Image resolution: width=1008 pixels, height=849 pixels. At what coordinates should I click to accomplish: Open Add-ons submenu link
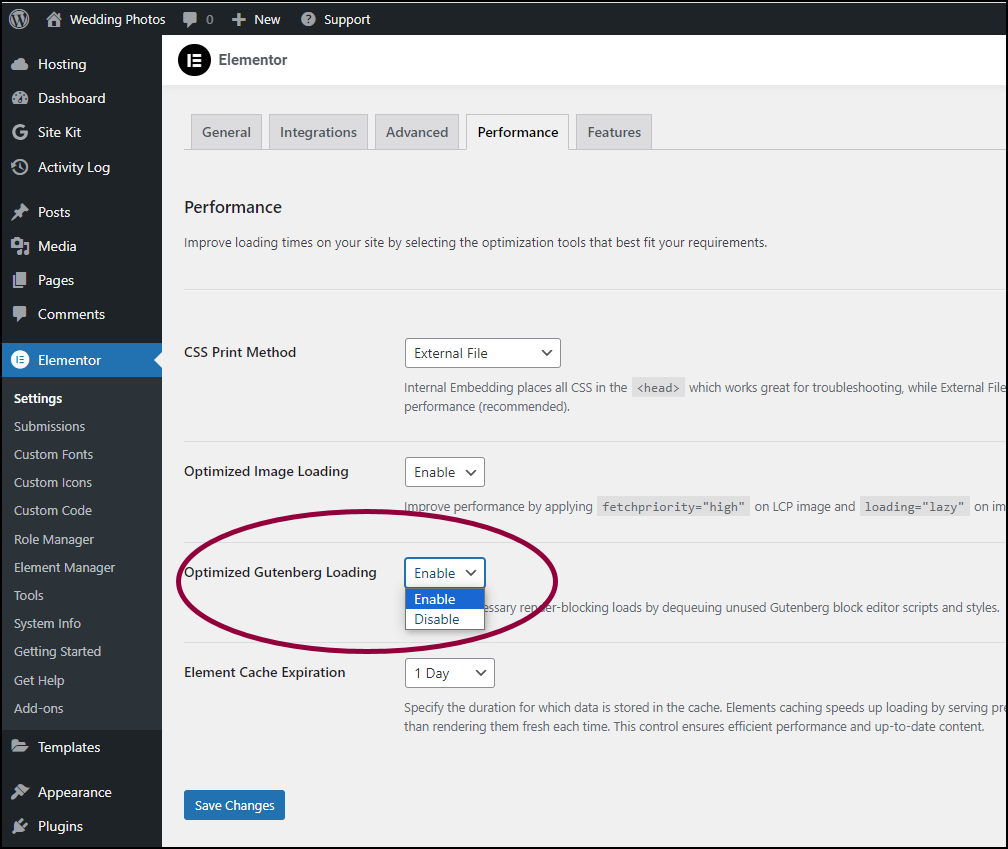tap(39, 708)
